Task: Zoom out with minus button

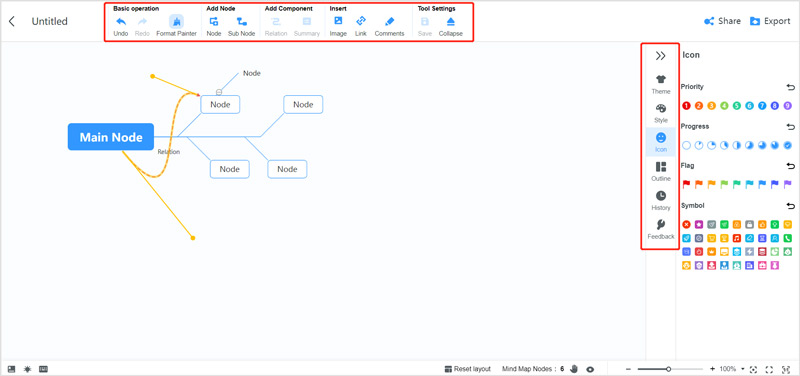Action: tap(629, 369)
